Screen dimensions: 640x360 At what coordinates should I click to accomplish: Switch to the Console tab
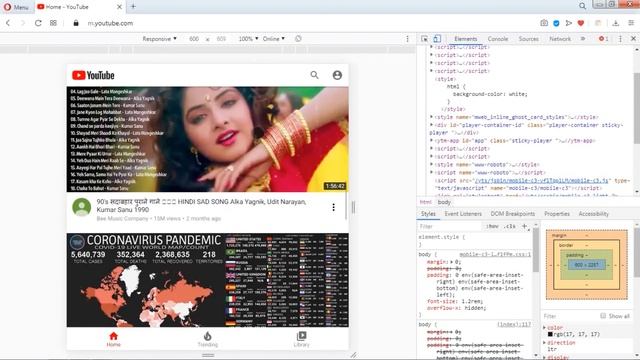(x=498, y=39)
